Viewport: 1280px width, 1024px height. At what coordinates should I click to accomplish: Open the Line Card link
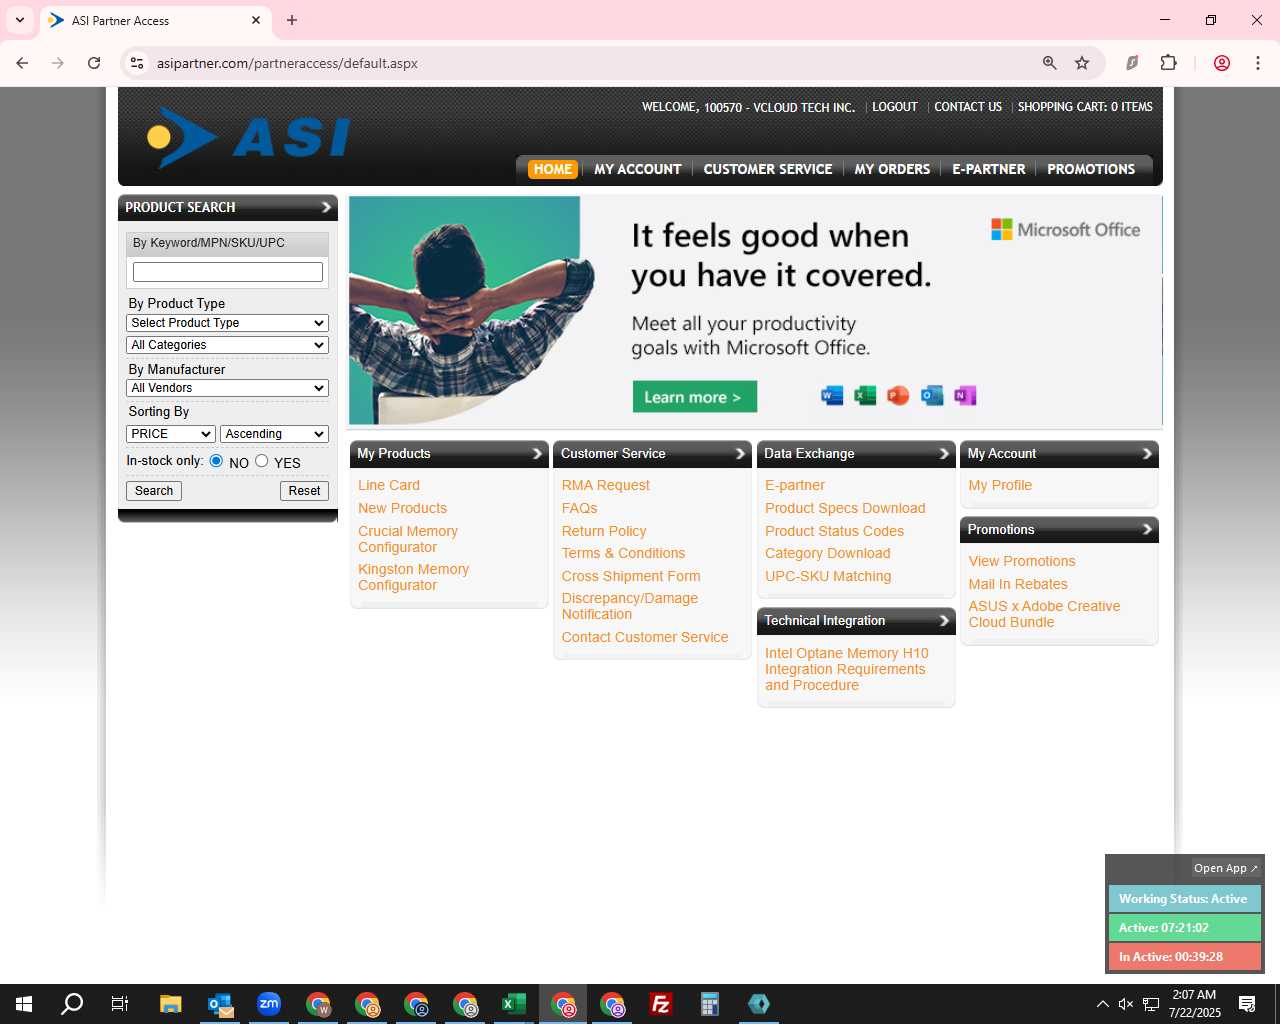389,486
